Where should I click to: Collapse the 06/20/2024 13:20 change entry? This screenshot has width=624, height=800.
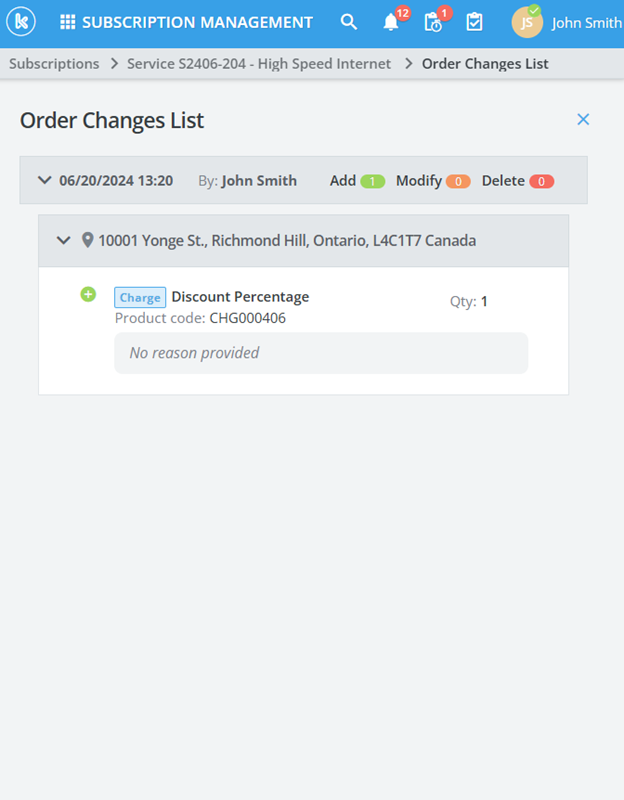click(x=44, y=181)
